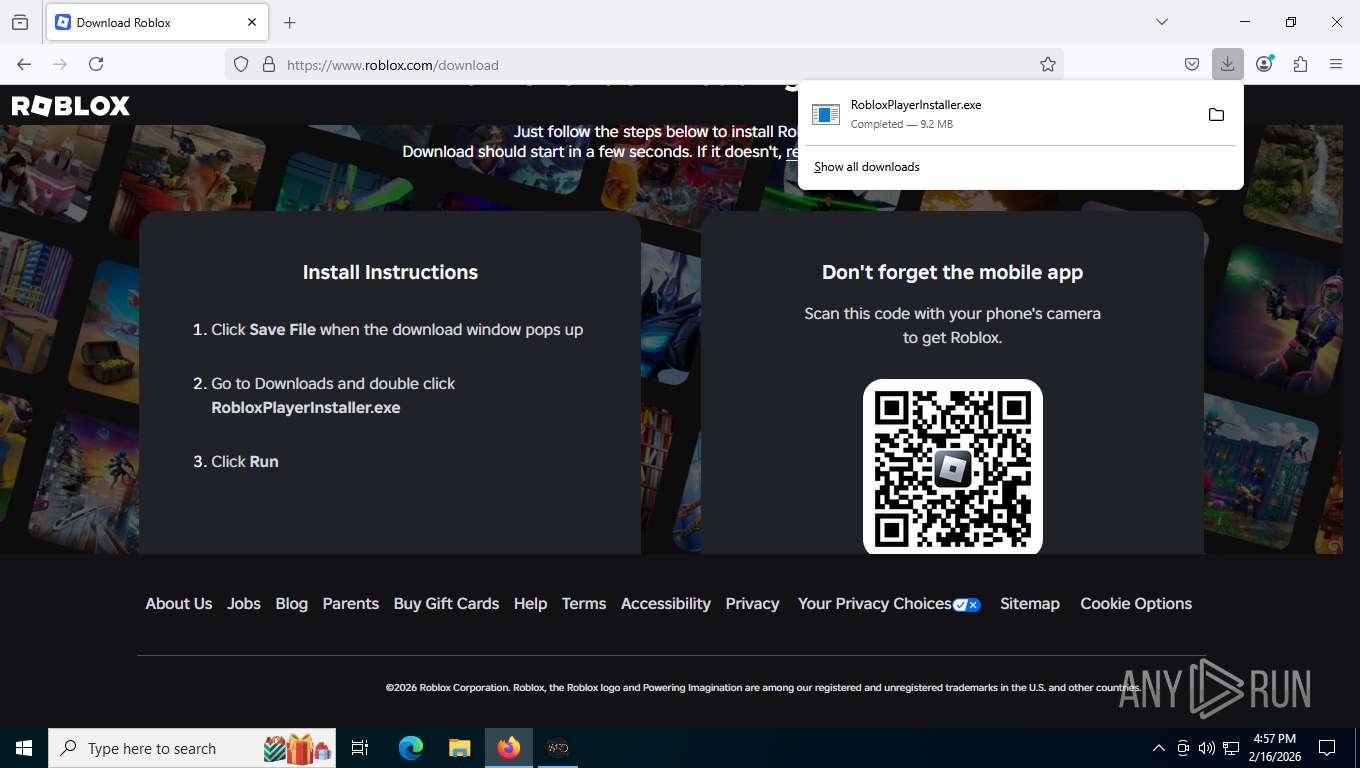Click the mobile app QR code

(953, 465)
